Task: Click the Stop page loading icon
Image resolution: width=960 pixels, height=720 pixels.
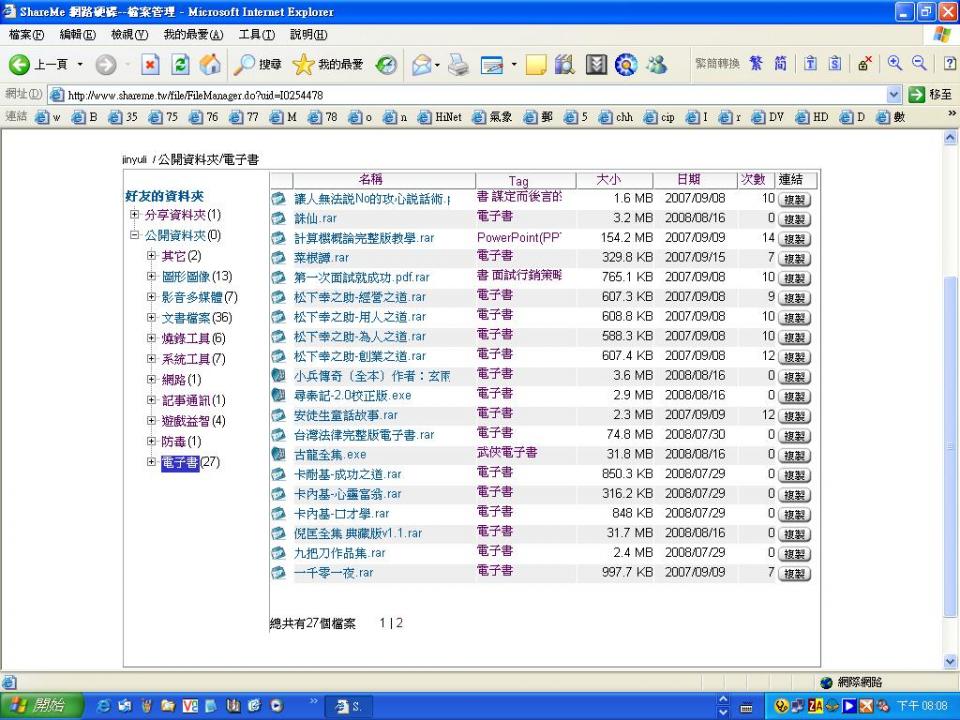Action: pos(150,64)
